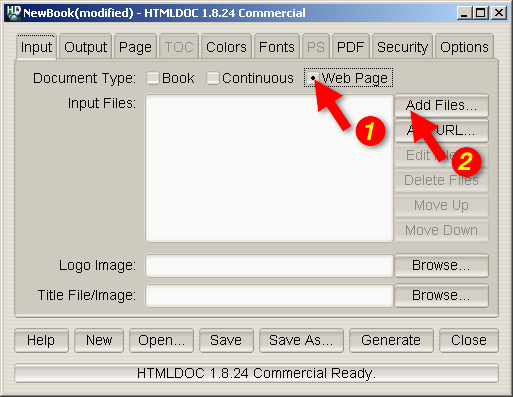Click the Add Files button
The height and width of the screenshot is (397, 513).
click(441, 105)
